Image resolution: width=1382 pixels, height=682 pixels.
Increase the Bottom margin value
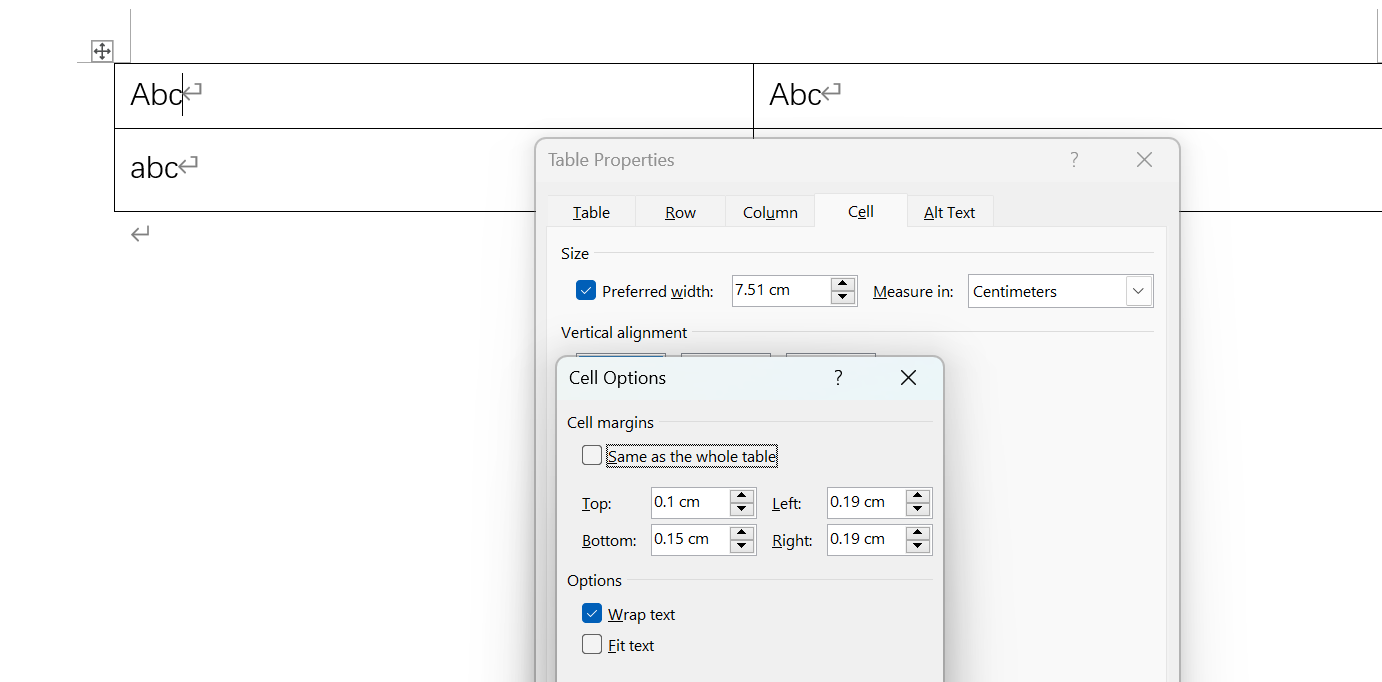(x=742, y=533)
